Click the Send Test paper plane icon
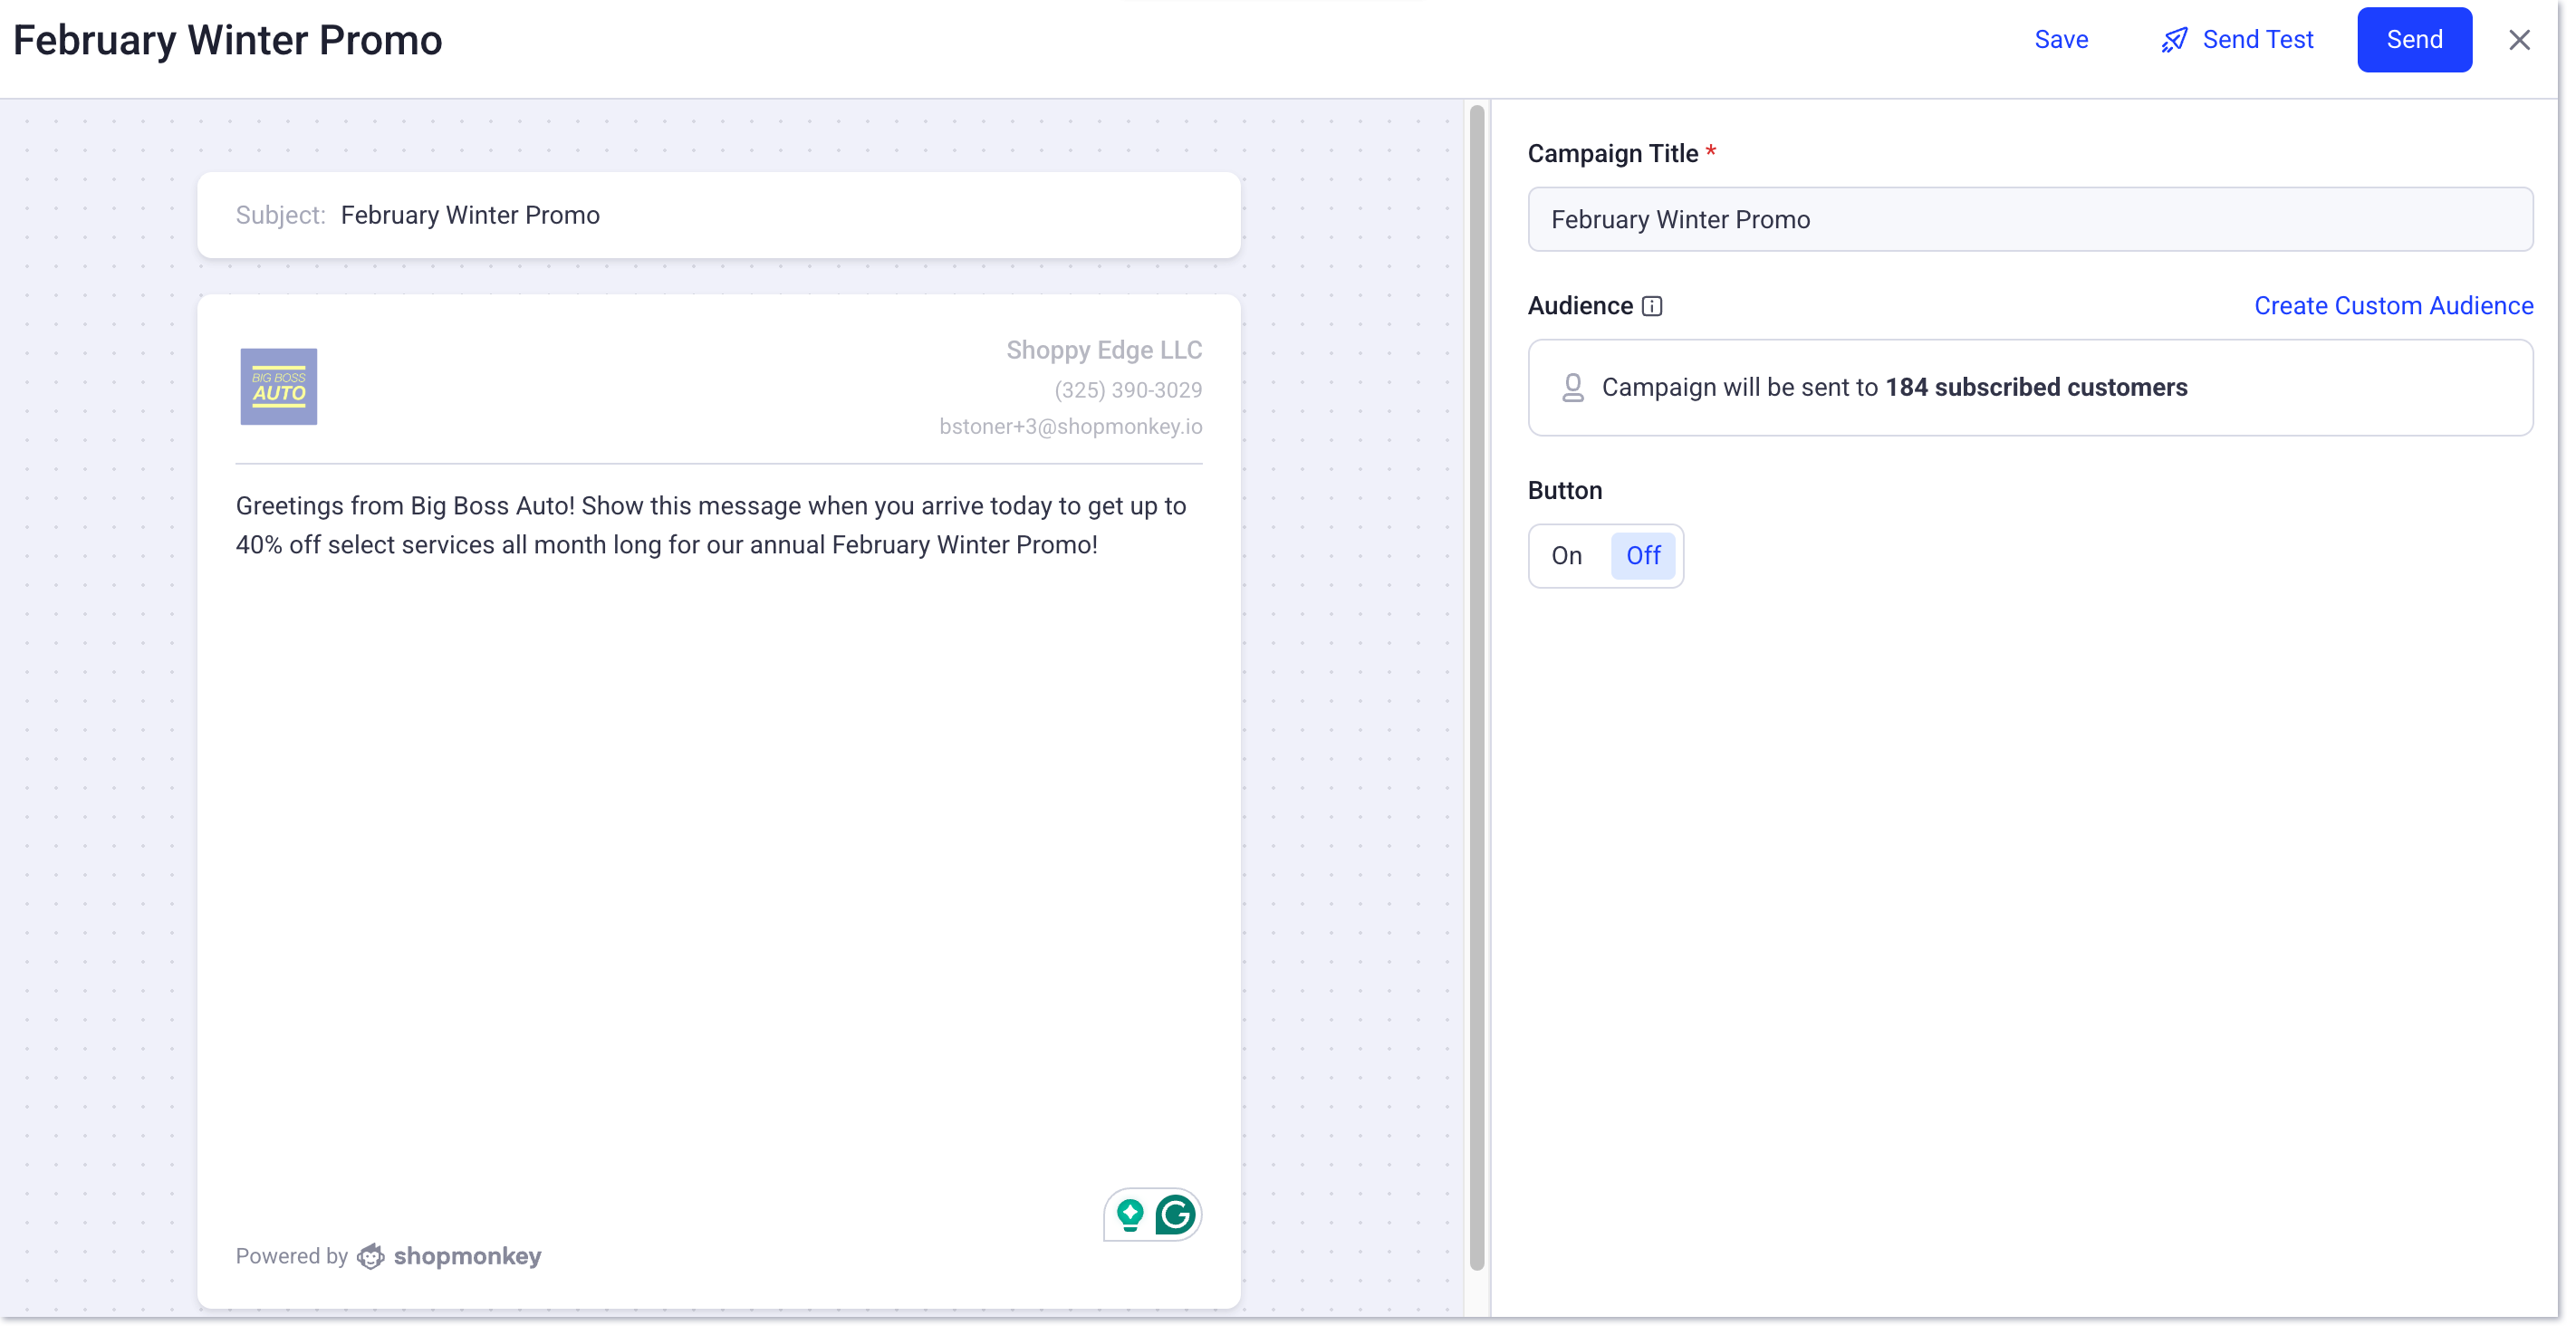The width and height of the screenshot is (2576, 1335). (2174, 39)
